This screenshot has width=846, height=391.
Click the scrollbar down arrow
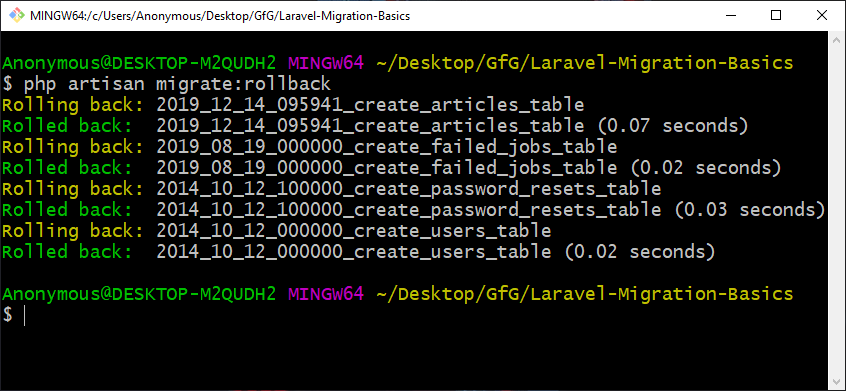tap(837, 382)
